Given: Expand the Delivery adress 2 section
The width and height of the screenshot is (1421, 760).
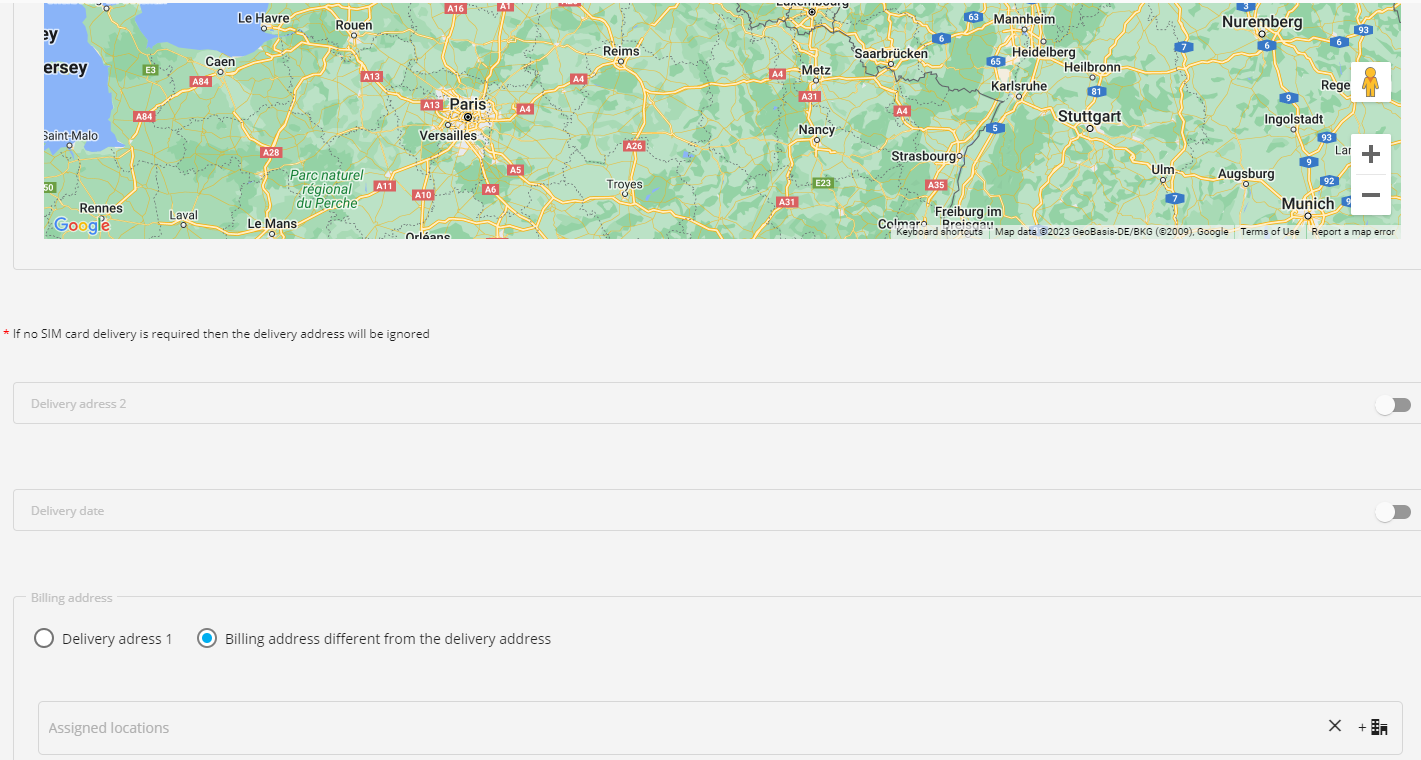Looking at the screenshot, I should click(x=78, y=404).
